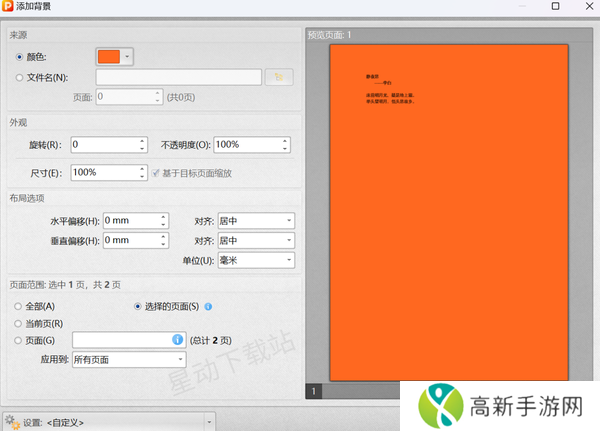Decrease the 尺寸 size stepper

[x=142, y=176]
